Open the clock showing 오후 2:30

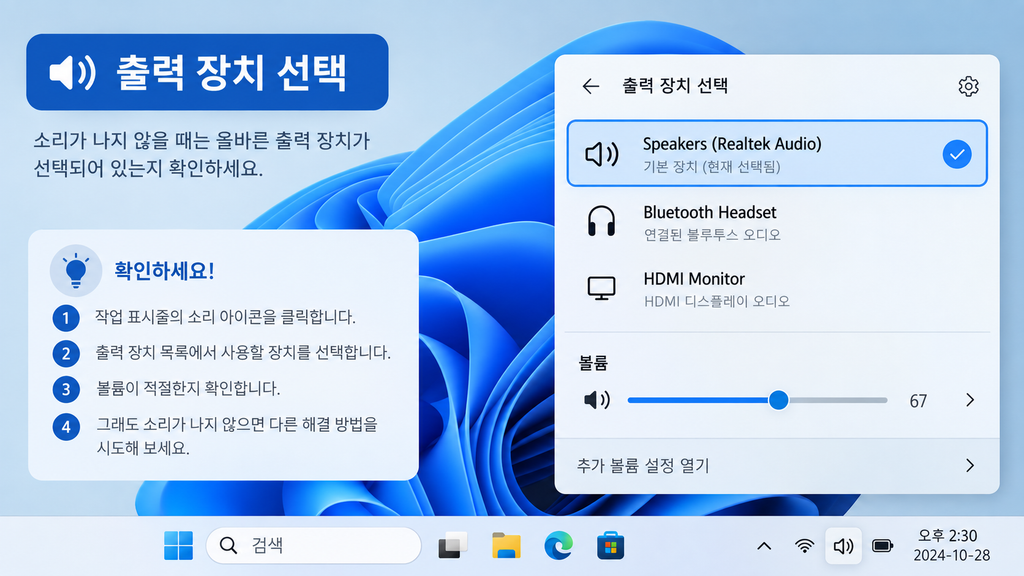[x=947, y=536]
